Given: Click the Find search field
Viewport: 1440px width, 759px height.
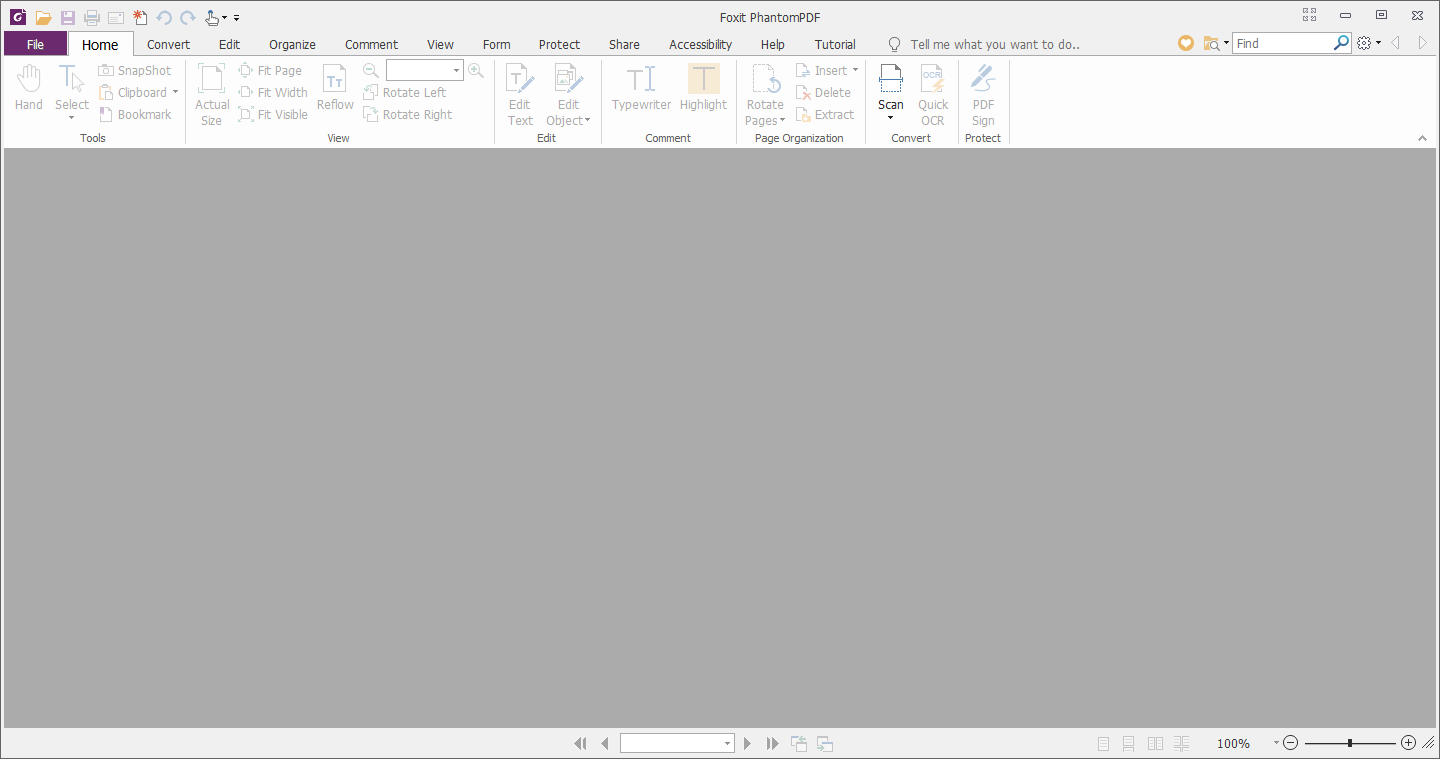Looking at the screenshot, I should (x=1283, y=43).
